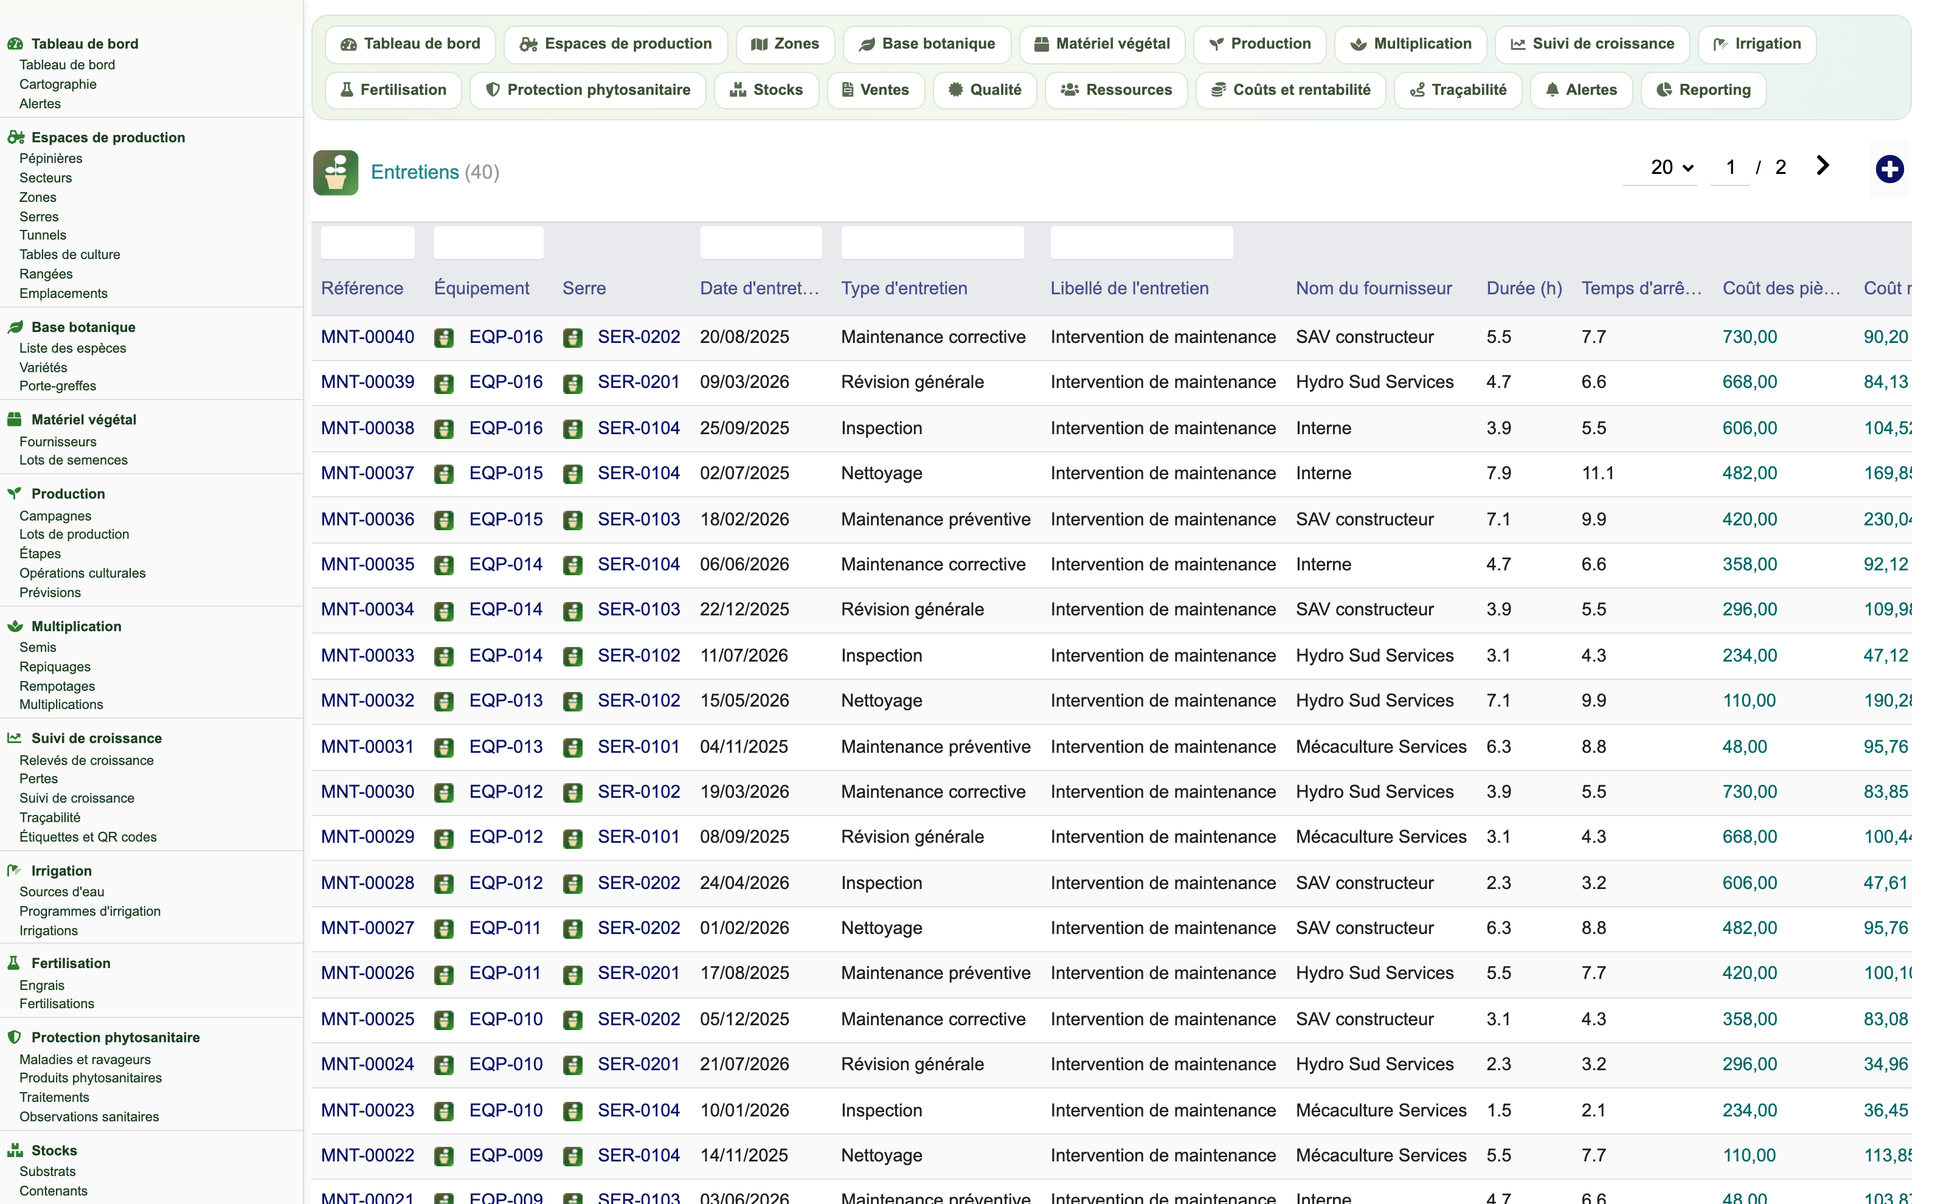Sort by the Durée (h) column header
This screenshot has height=1204, width=1946.
[x=1524, y=288]
